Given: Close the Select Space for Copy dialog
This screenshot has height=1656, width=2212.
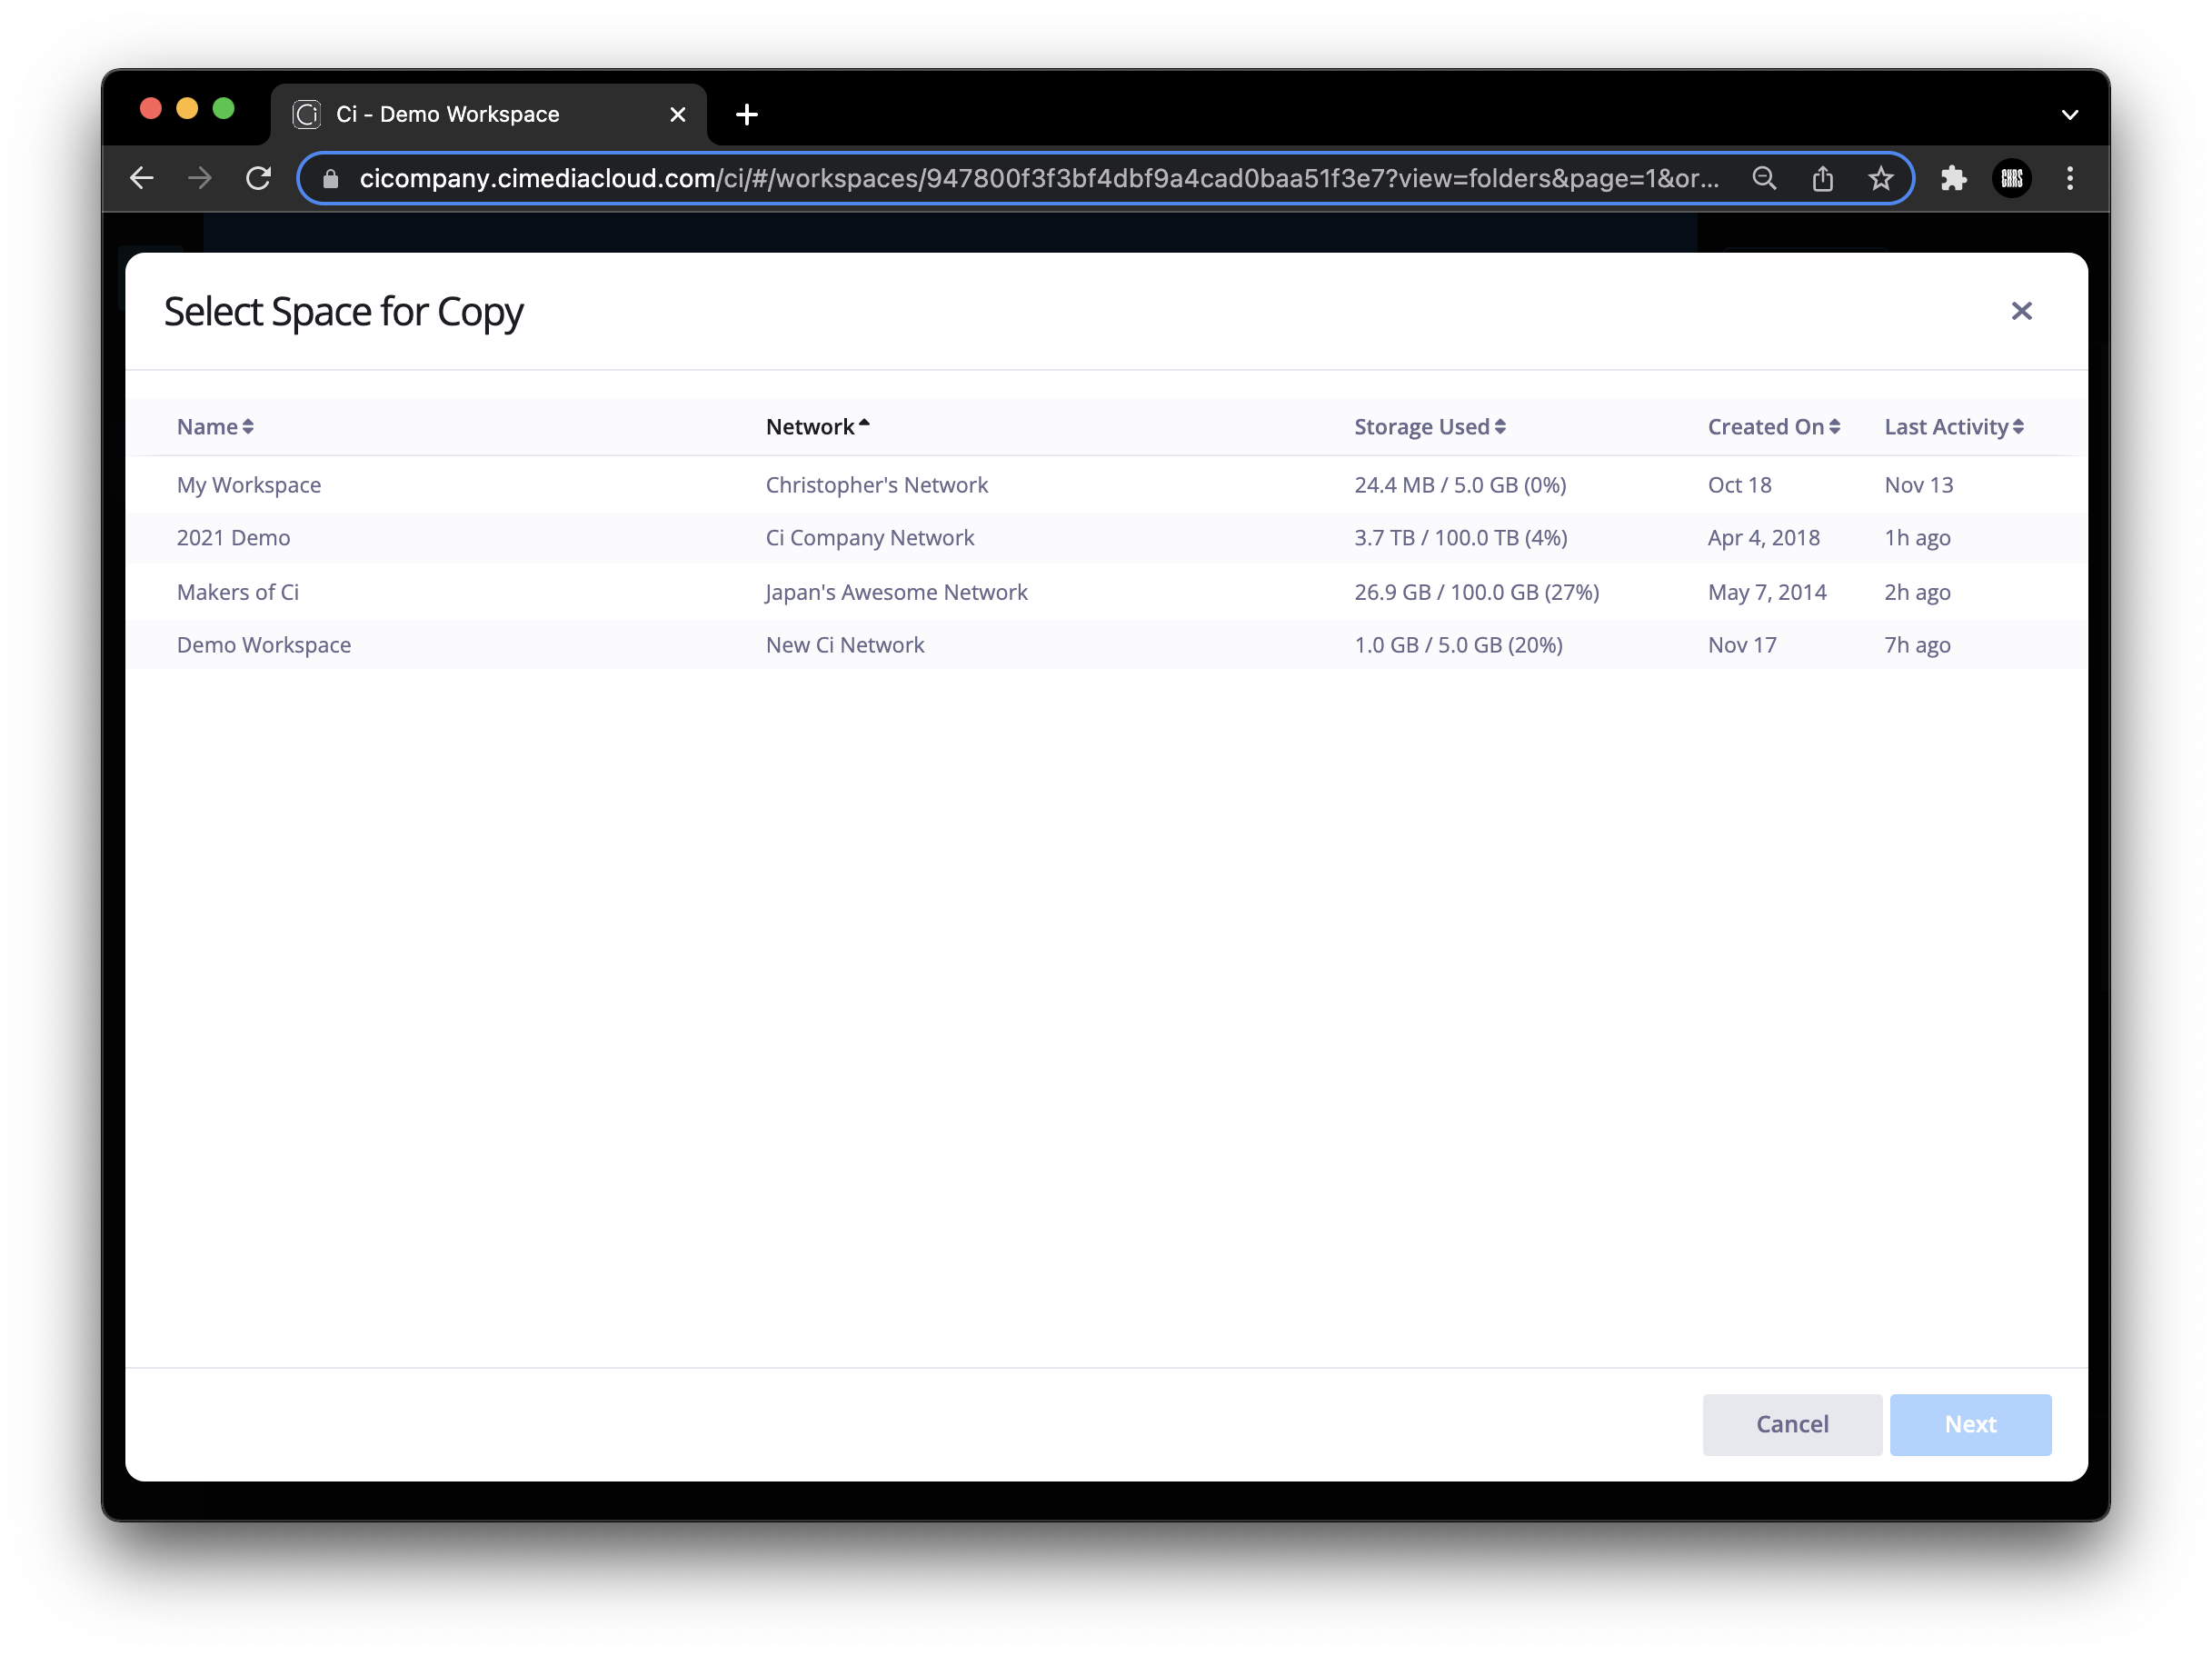Looking at the screenshot, I should (2021, 311).
